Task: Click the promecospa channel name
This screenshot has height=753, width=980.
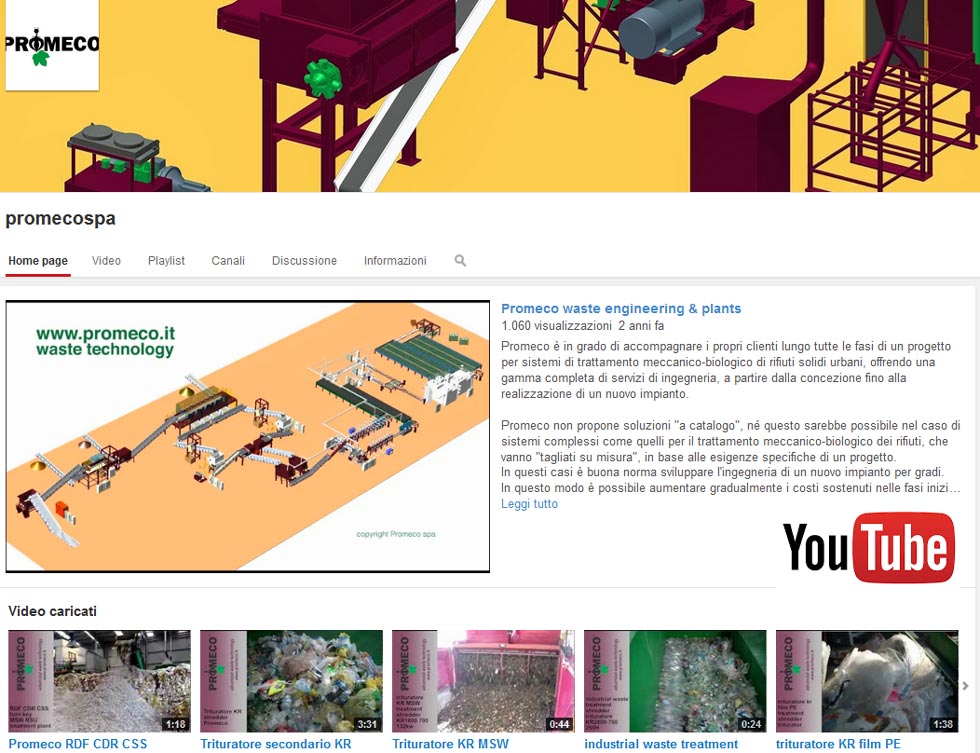Action: (61, 218)
